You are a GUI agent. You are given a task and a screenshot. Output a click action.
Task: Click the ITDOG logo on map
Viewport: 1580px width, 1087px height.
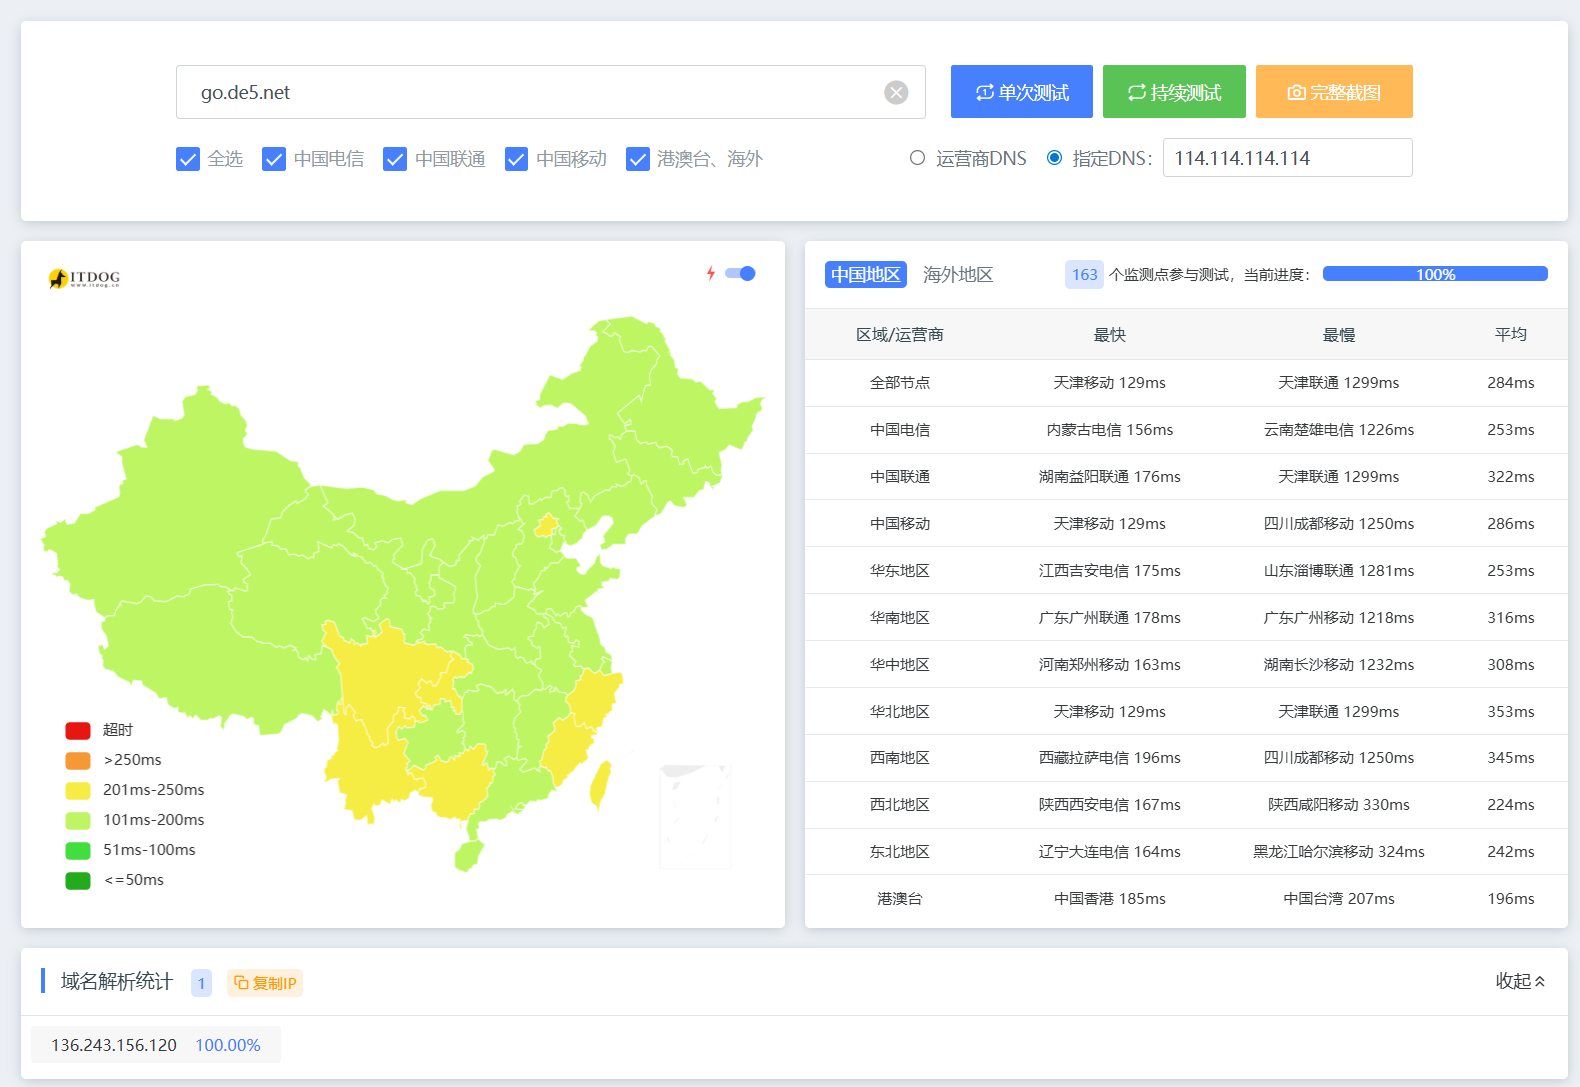coord(84,278)
